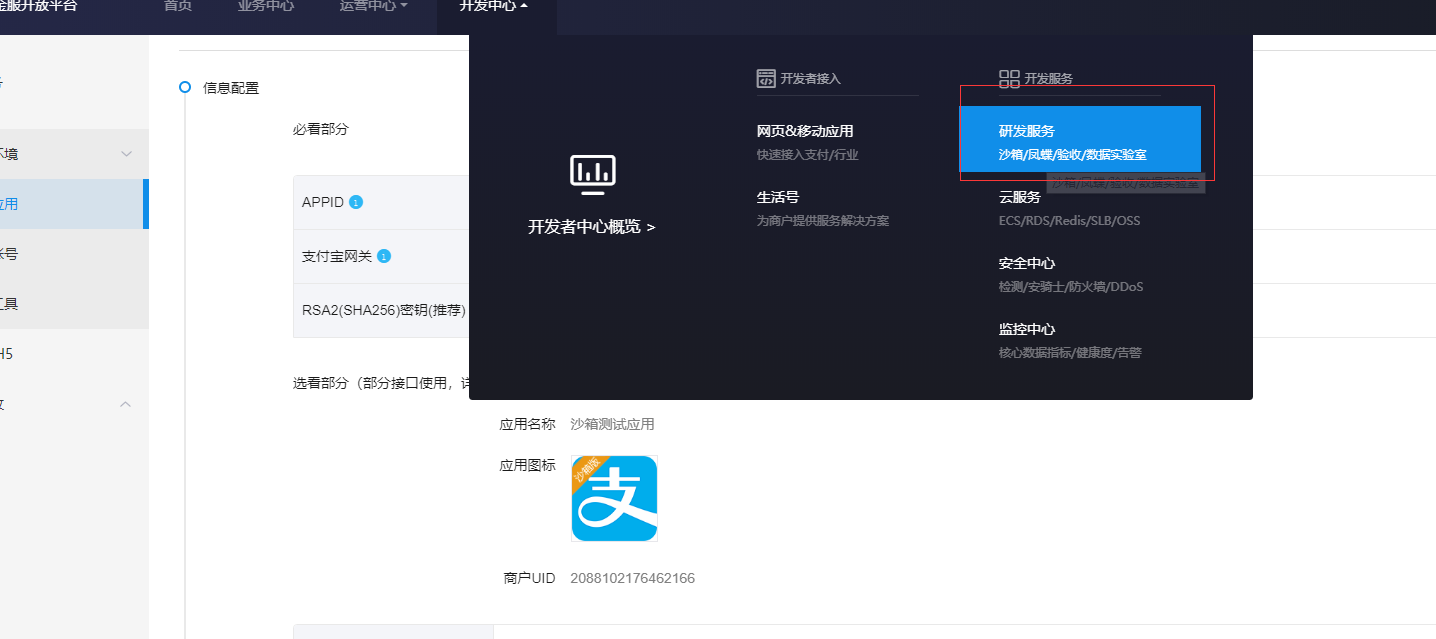Click 快速接入支付/行业 subtitle text
This screenshot has width=1436, height=639.
tap(808, 155)
